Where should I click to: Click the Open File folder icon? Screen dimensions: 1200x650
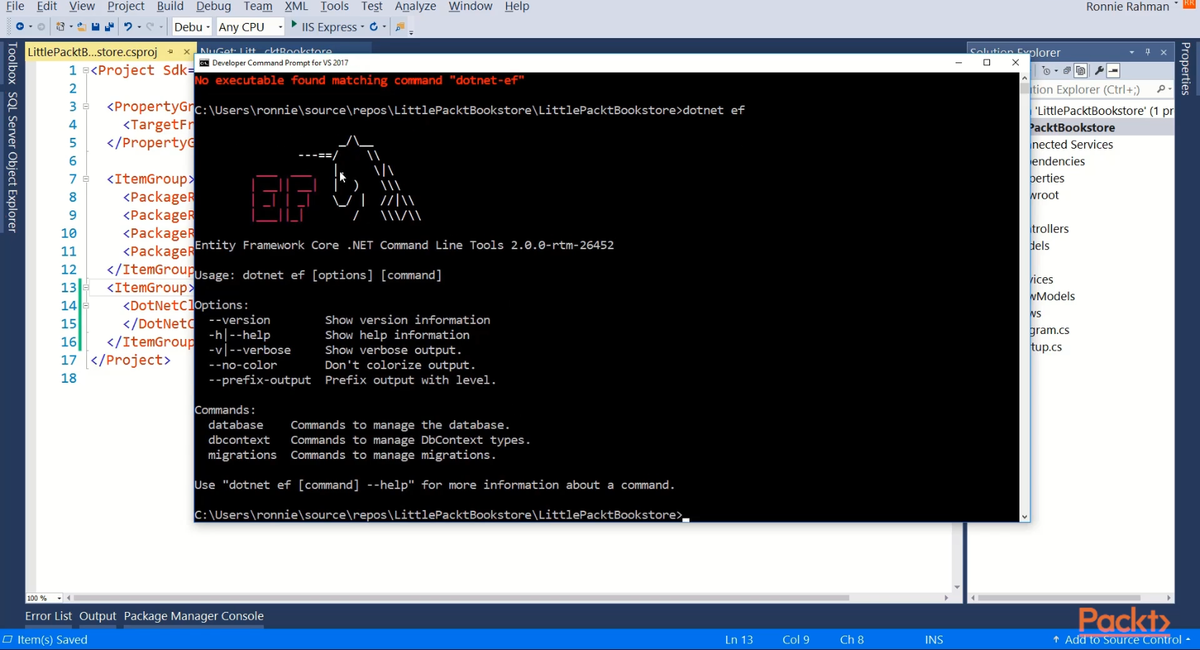(82, 27)
